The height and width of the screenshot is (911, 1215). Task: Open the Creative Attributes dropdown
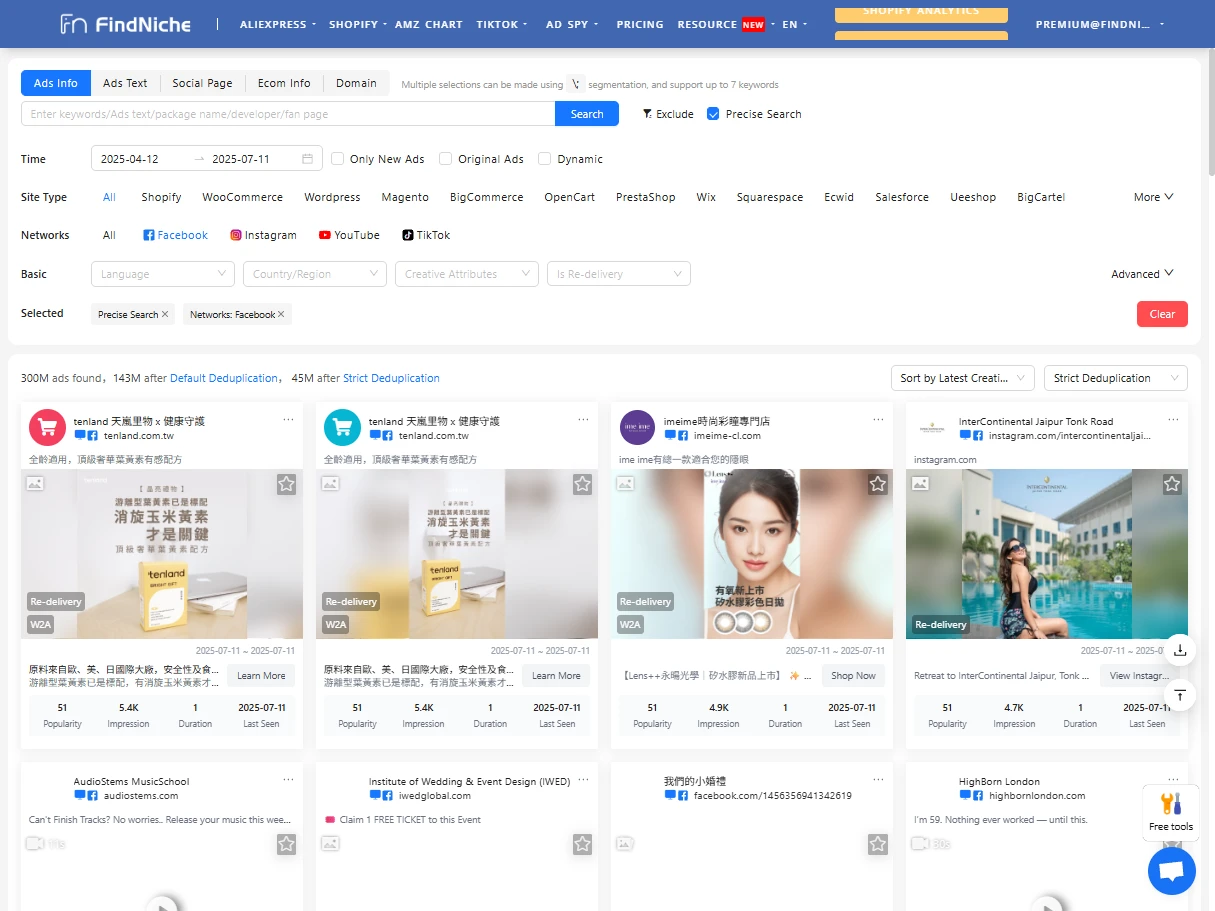coord(467,274)
